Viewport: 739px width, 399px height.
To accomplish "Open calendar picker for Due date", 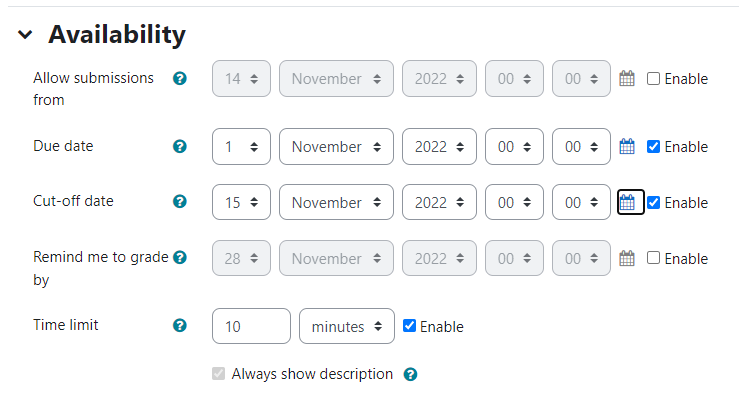I will (x=627, y=147).
